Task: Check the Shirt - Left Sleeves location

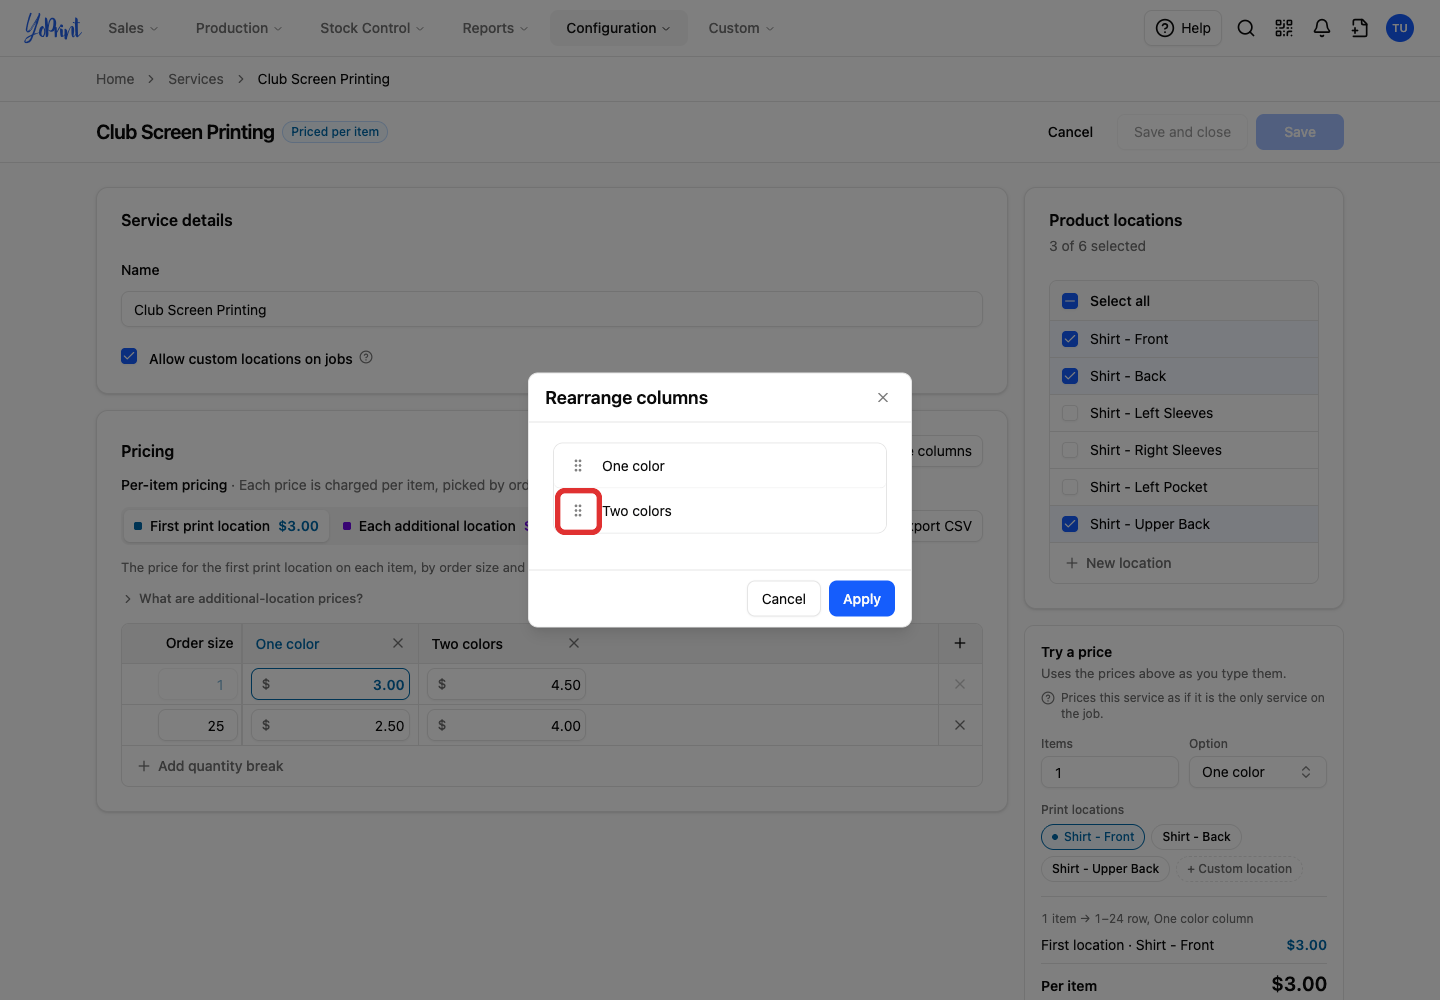Action: click(1070, 413)
